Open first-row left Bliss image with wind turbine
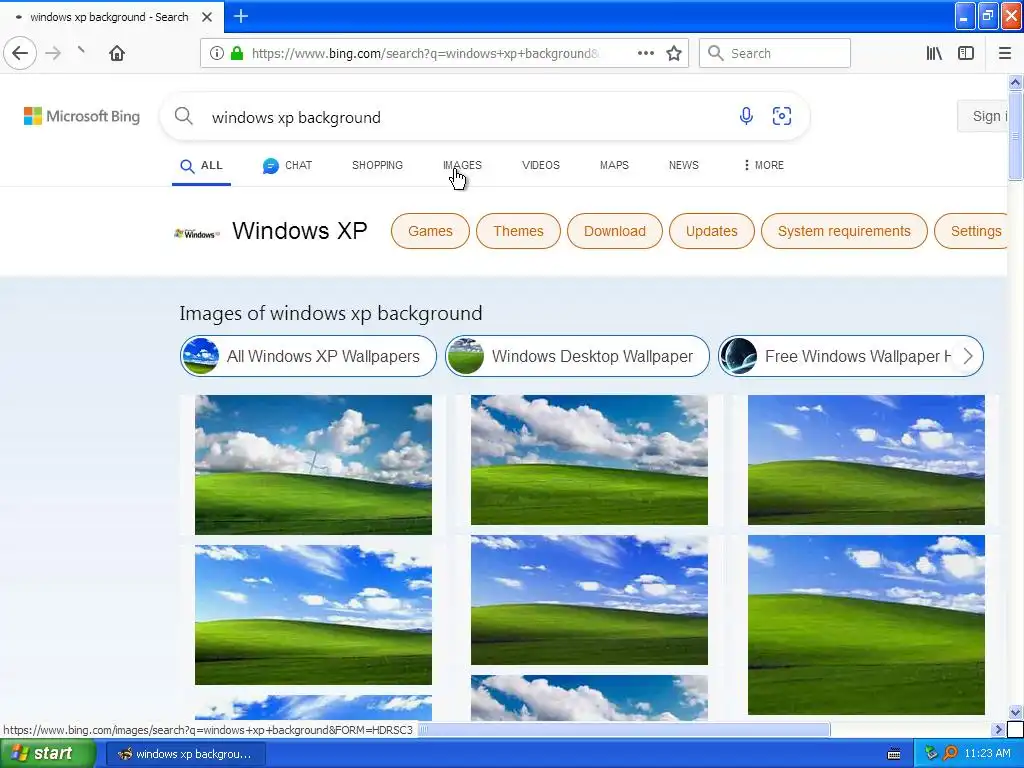The width and height of the screenshot is (1024, 768). click(x=313, y=464)
